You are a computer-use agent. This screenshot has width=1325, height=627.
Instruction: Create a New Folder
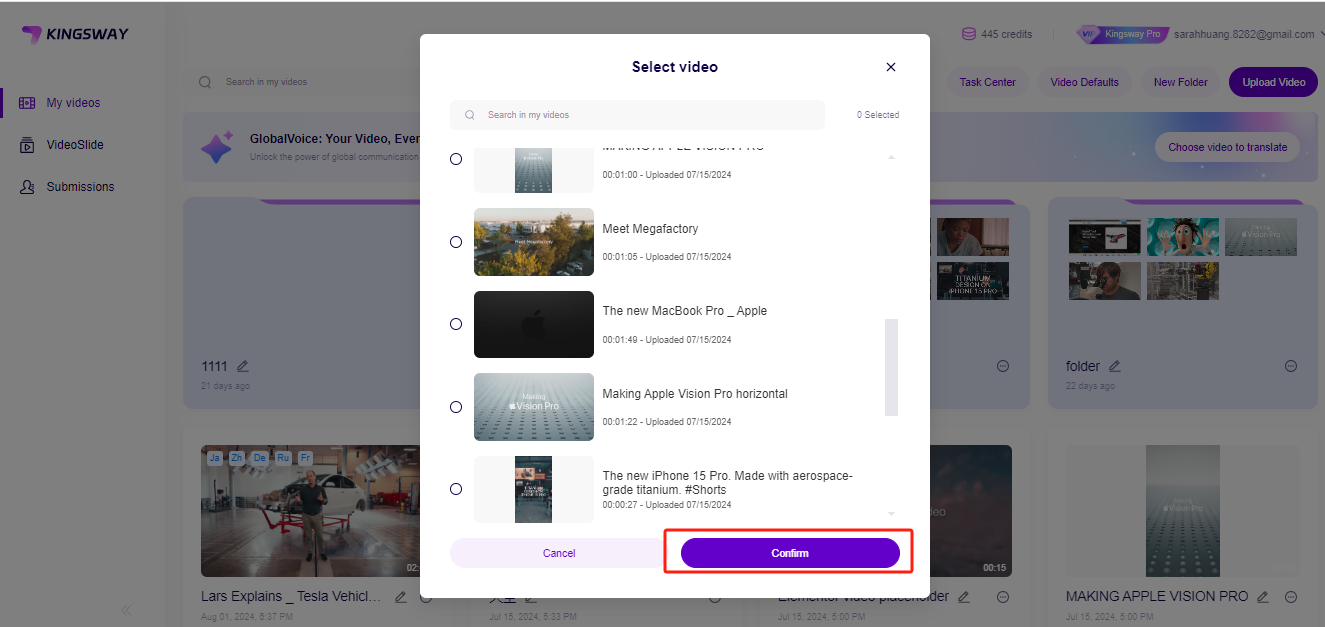pyautogui.click(x=1180, y=82)
